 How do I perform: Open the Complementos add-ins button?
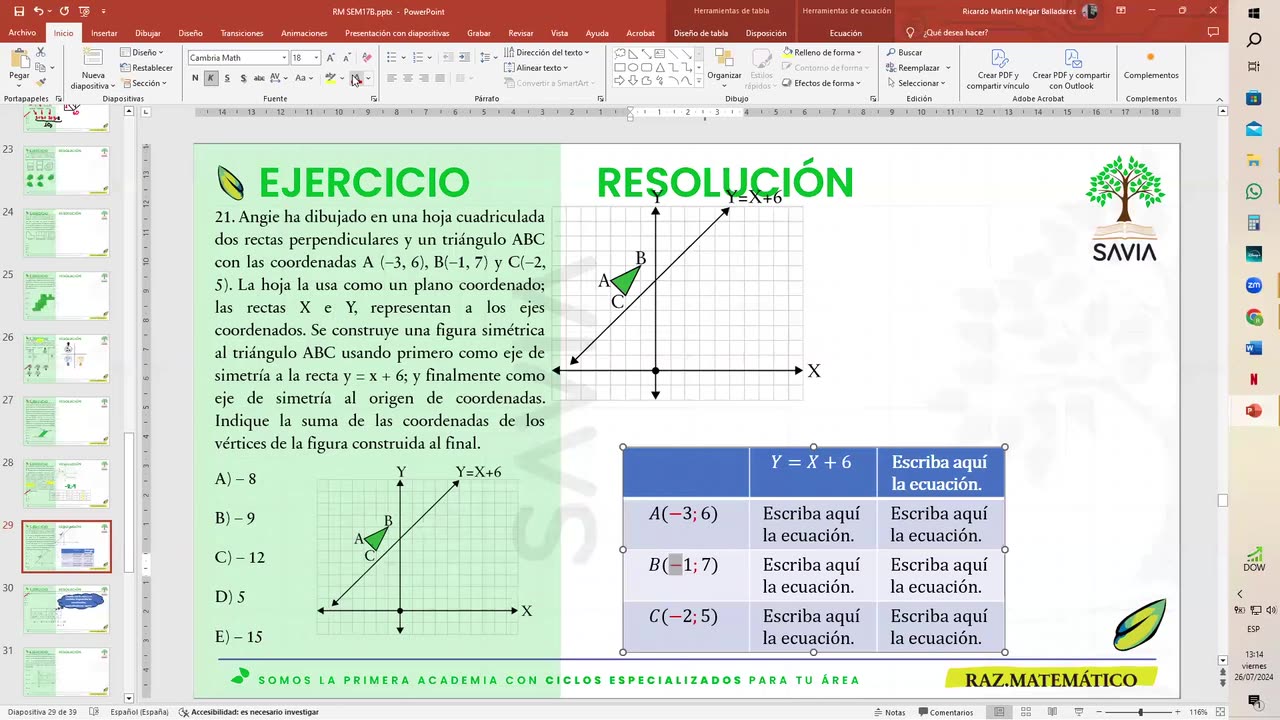(x=1151, y=66)
